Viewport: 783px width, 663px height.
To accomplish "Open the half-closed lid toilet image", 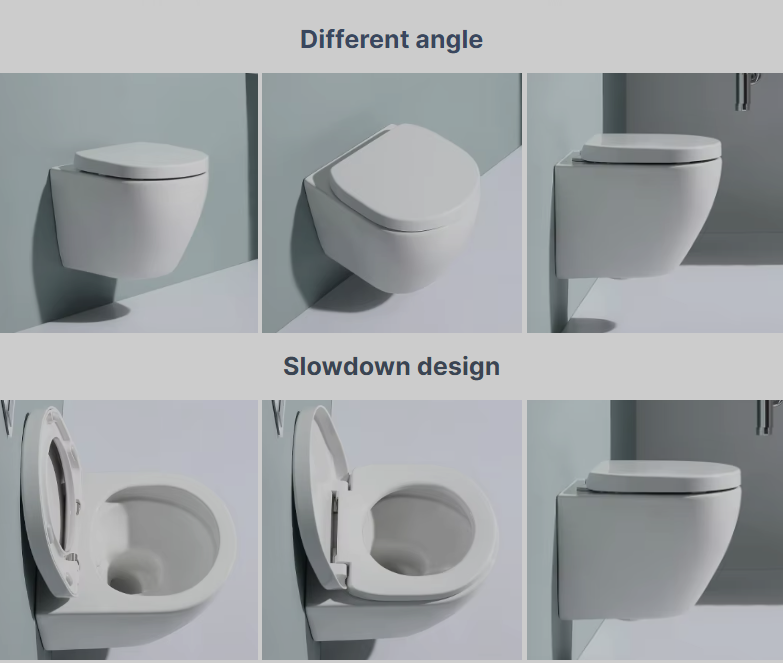I will coord(392,530).
